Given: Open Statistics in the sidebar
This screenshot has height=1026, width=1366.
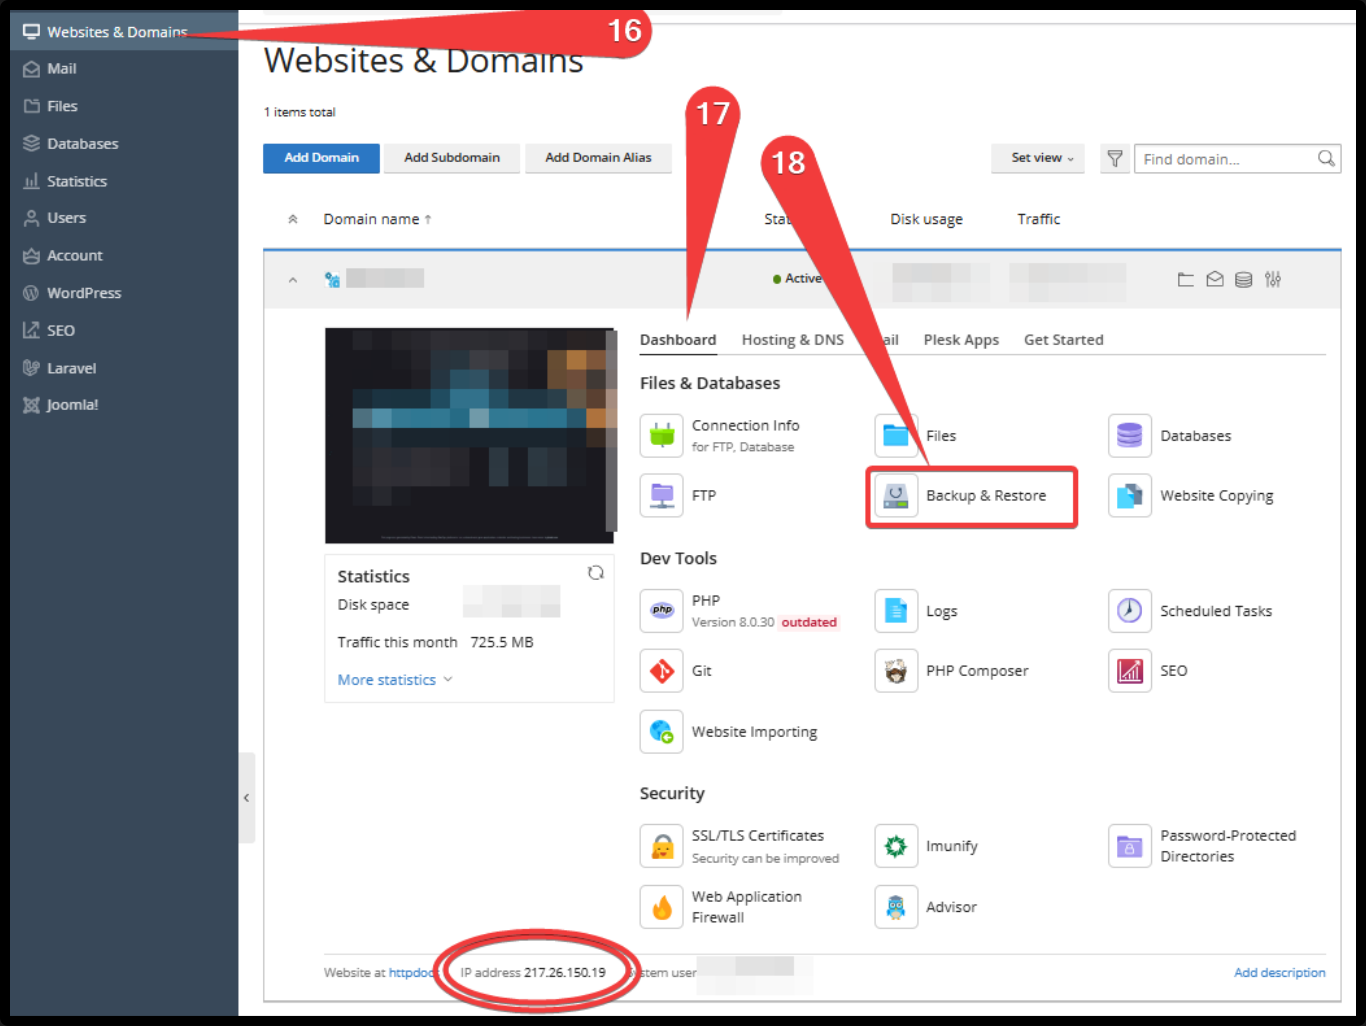Looking at the screenshot, I should pos(124,181).
